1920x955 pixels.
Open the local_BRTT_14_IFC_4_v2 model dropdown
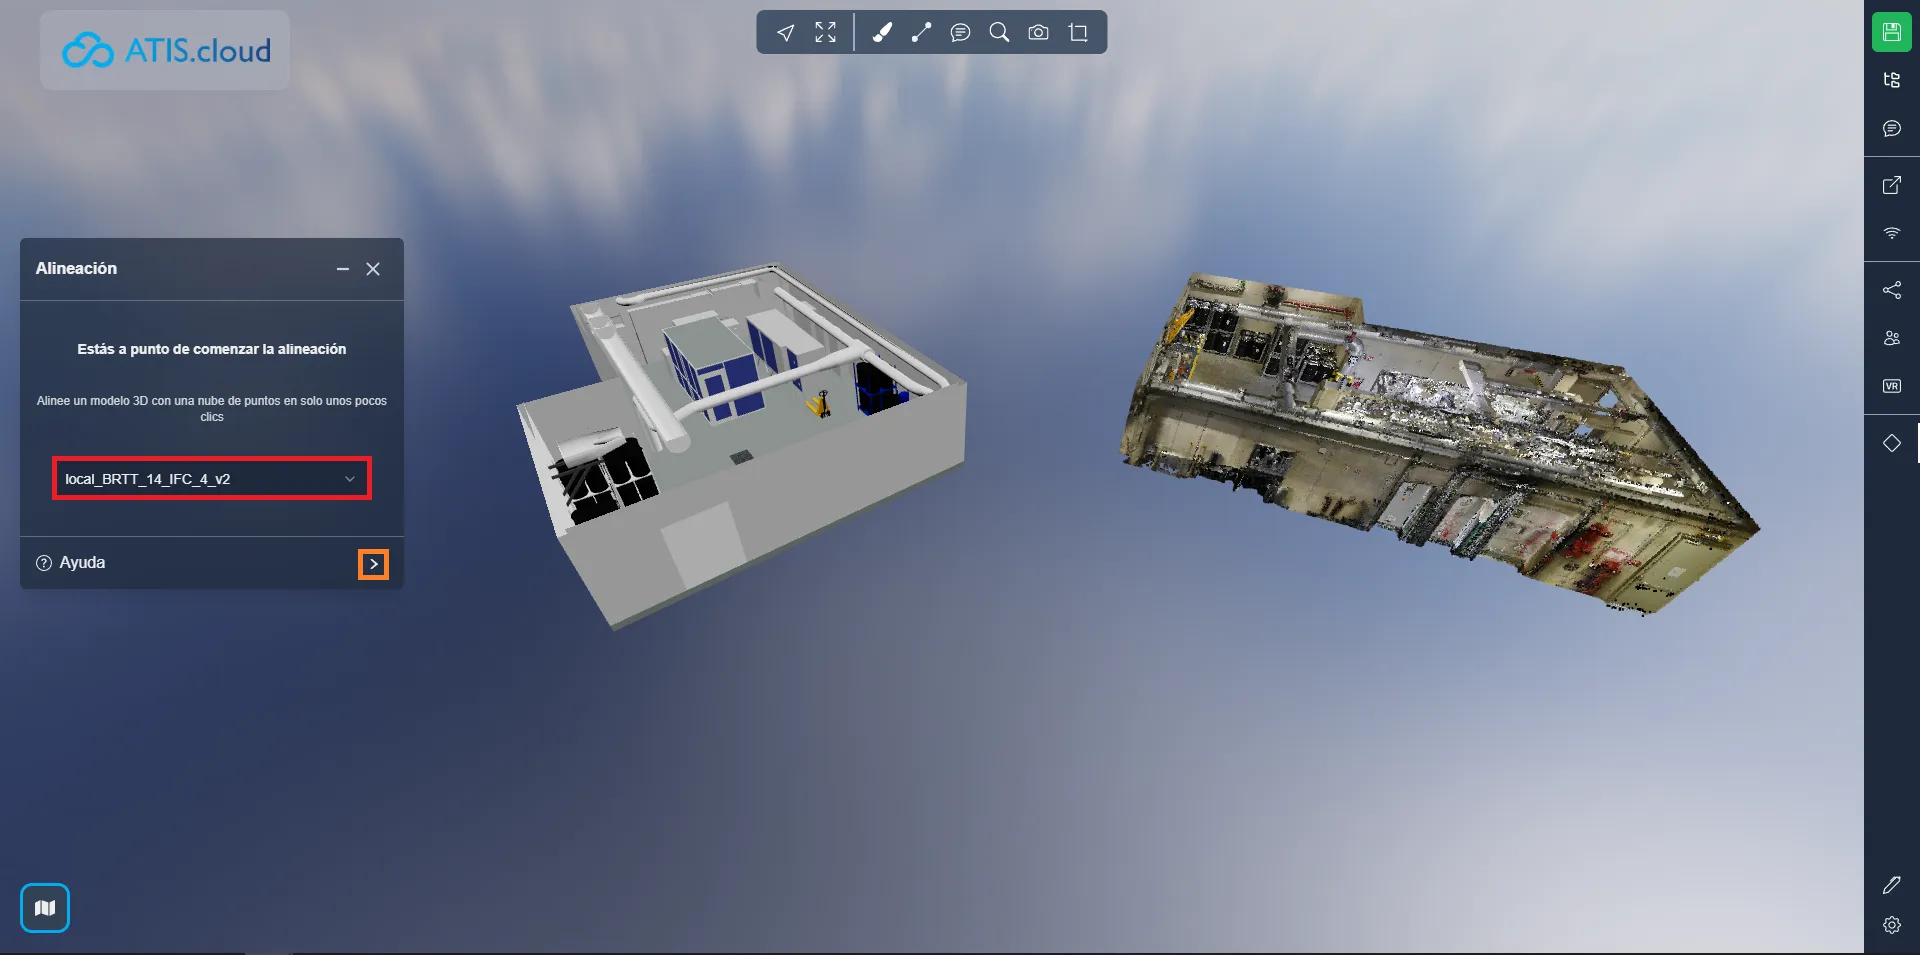point(212,479)
